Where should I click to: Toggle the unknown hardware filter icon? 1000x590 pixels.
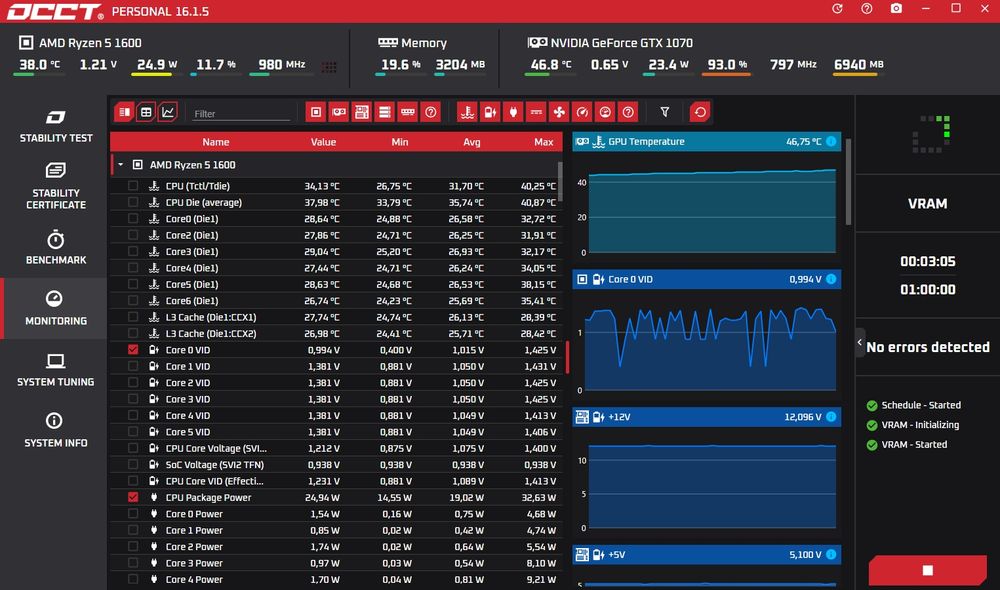(x=430, y=112)
